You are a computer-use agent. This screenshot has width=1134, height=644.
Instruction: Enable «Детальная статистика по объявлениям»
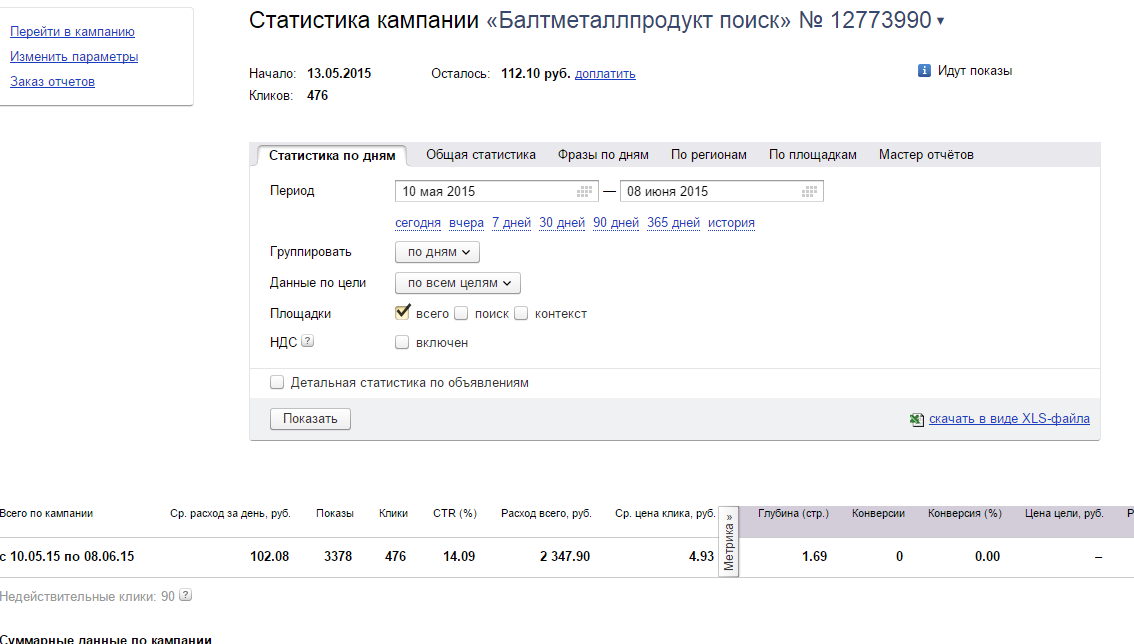pos(277,382)
